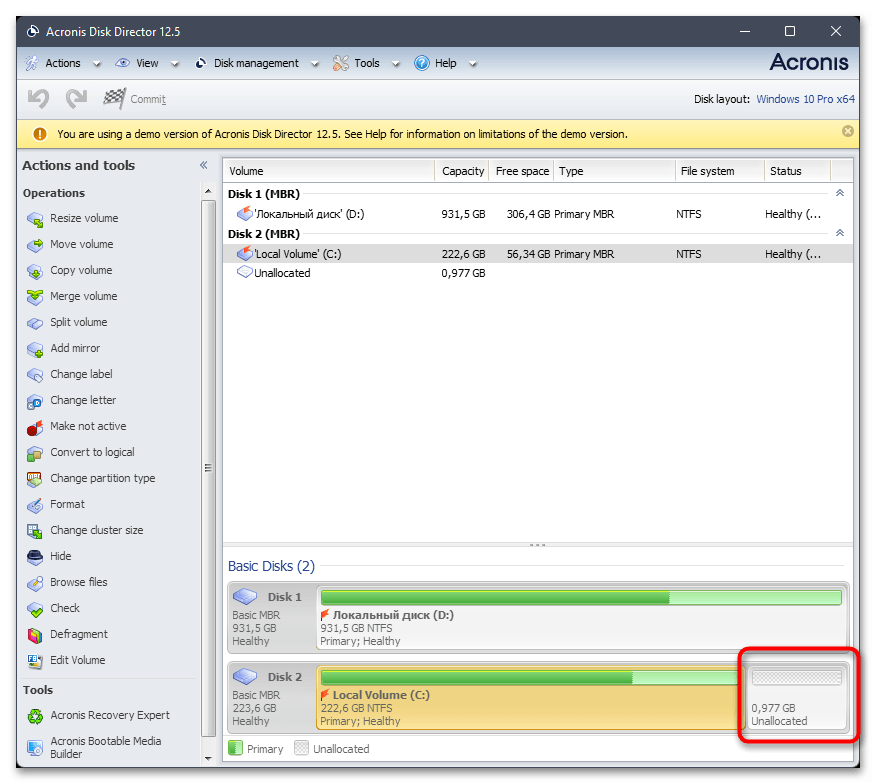
Task: Click the Windows 10 Pro x64 link
Action: click(805, 99)
